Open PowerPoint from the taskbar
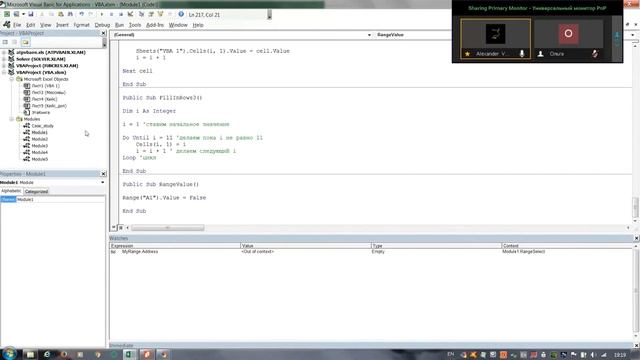 pos(147,354)
